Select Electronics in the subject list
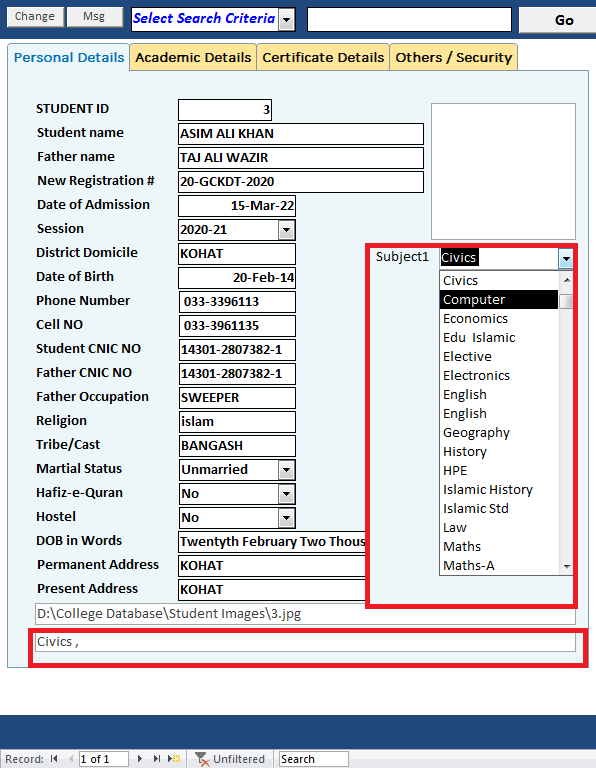Viewport: 596px width, 768px height. [499, 376]
